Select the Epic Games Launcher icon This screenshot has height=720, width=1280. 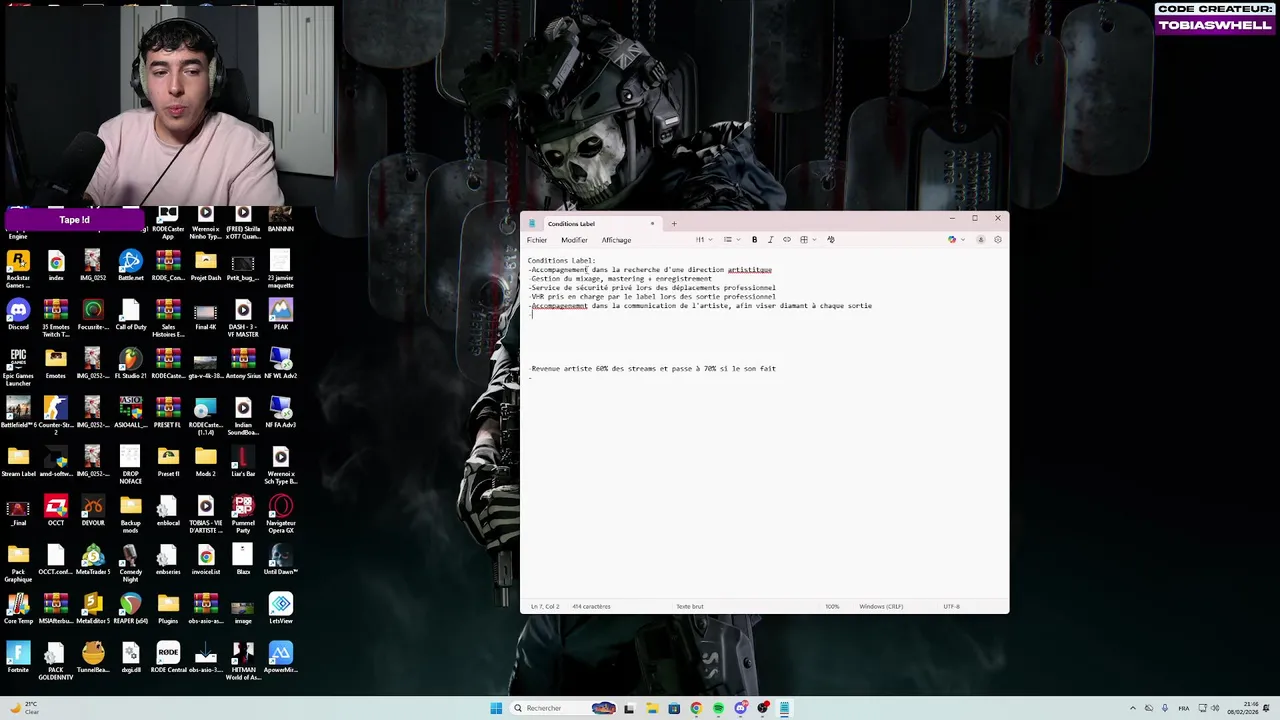[x=18, y=367]
